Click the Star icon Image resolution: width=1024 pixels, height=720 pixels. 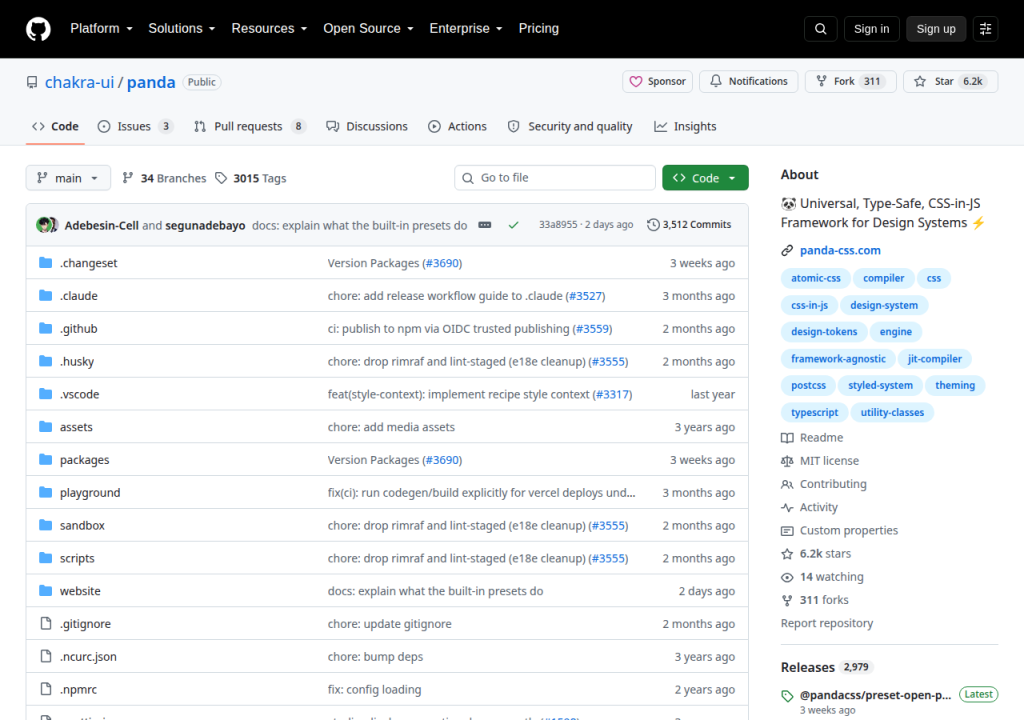[920, 82]
